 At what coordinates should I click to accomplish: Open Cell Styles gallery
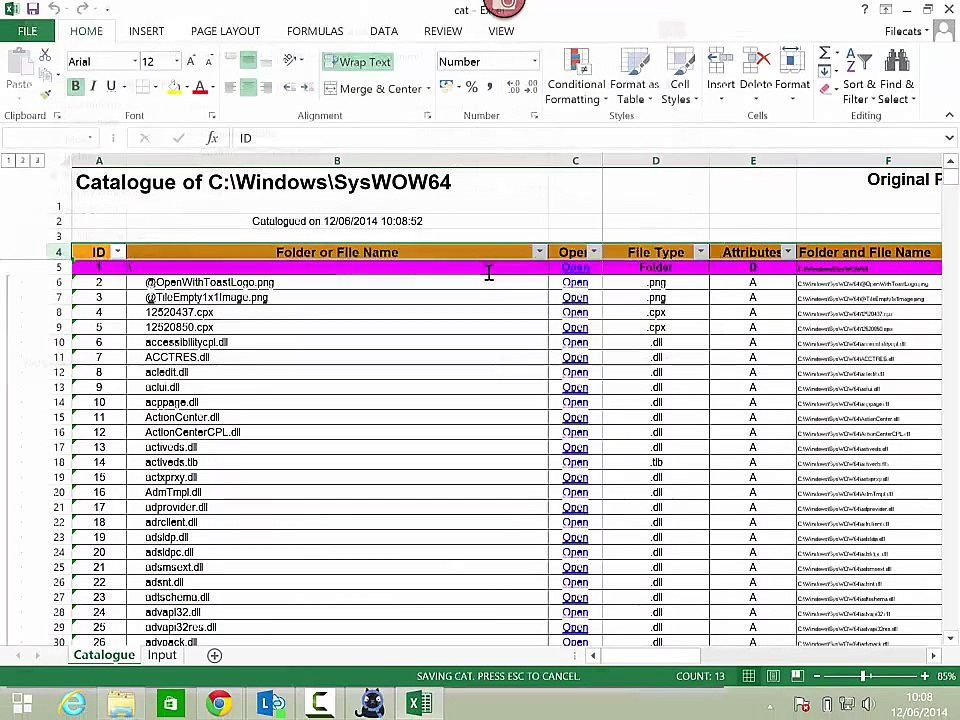(680, 75)
